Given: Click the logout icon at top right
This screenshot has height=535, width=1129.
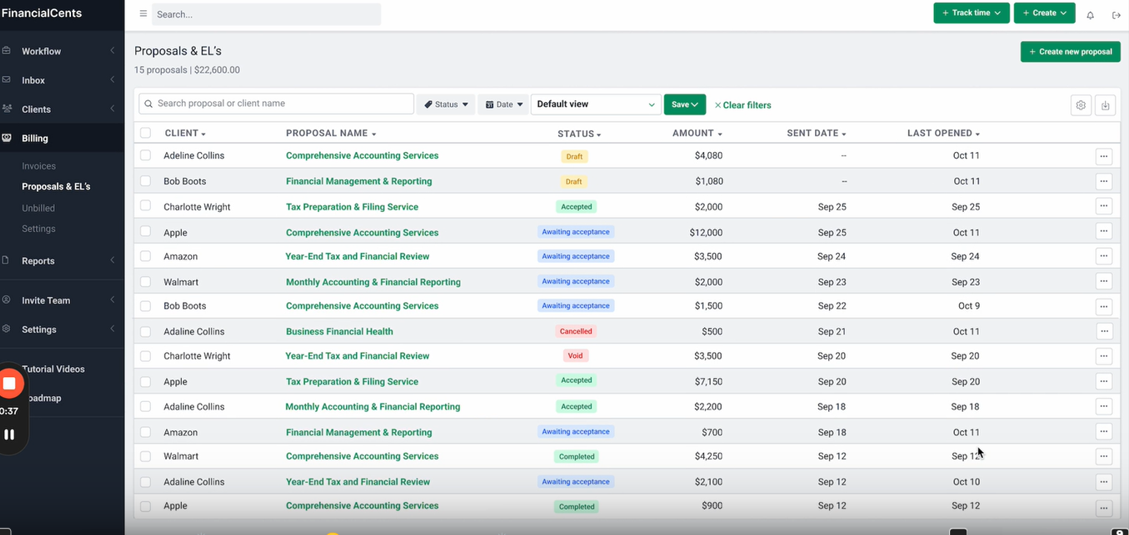Looking at the screenshot, I should (x=1116, y=14).
